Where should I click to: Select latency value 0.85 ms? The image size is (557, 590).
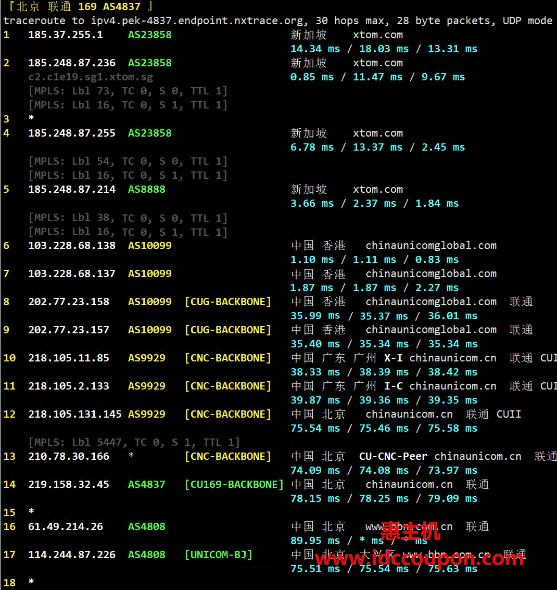tap(312, 77)
